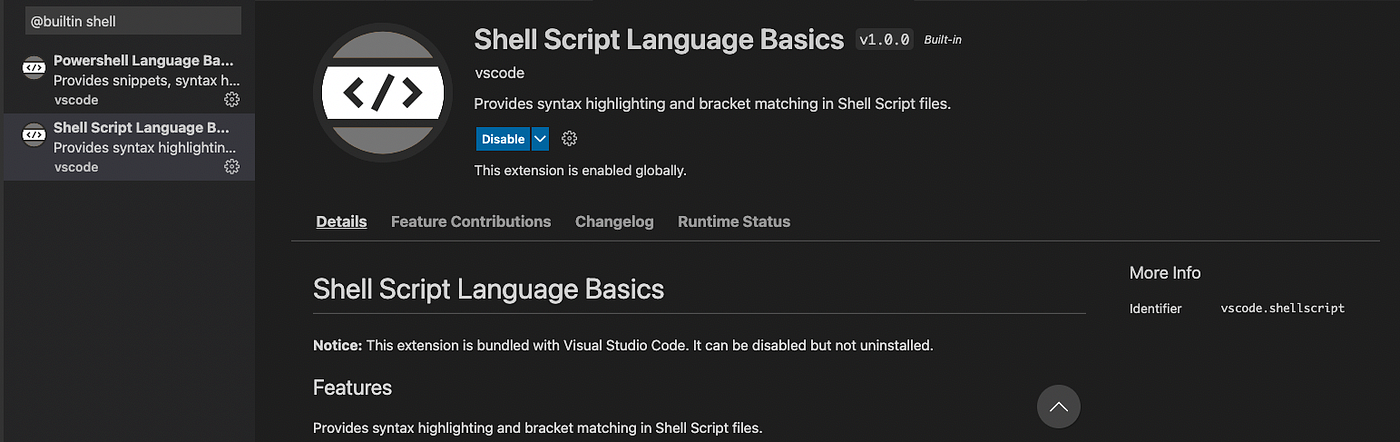The image size is (1400, 442).
Task: Expand the Disable button dropdown arrow
Action: (540, 139)
